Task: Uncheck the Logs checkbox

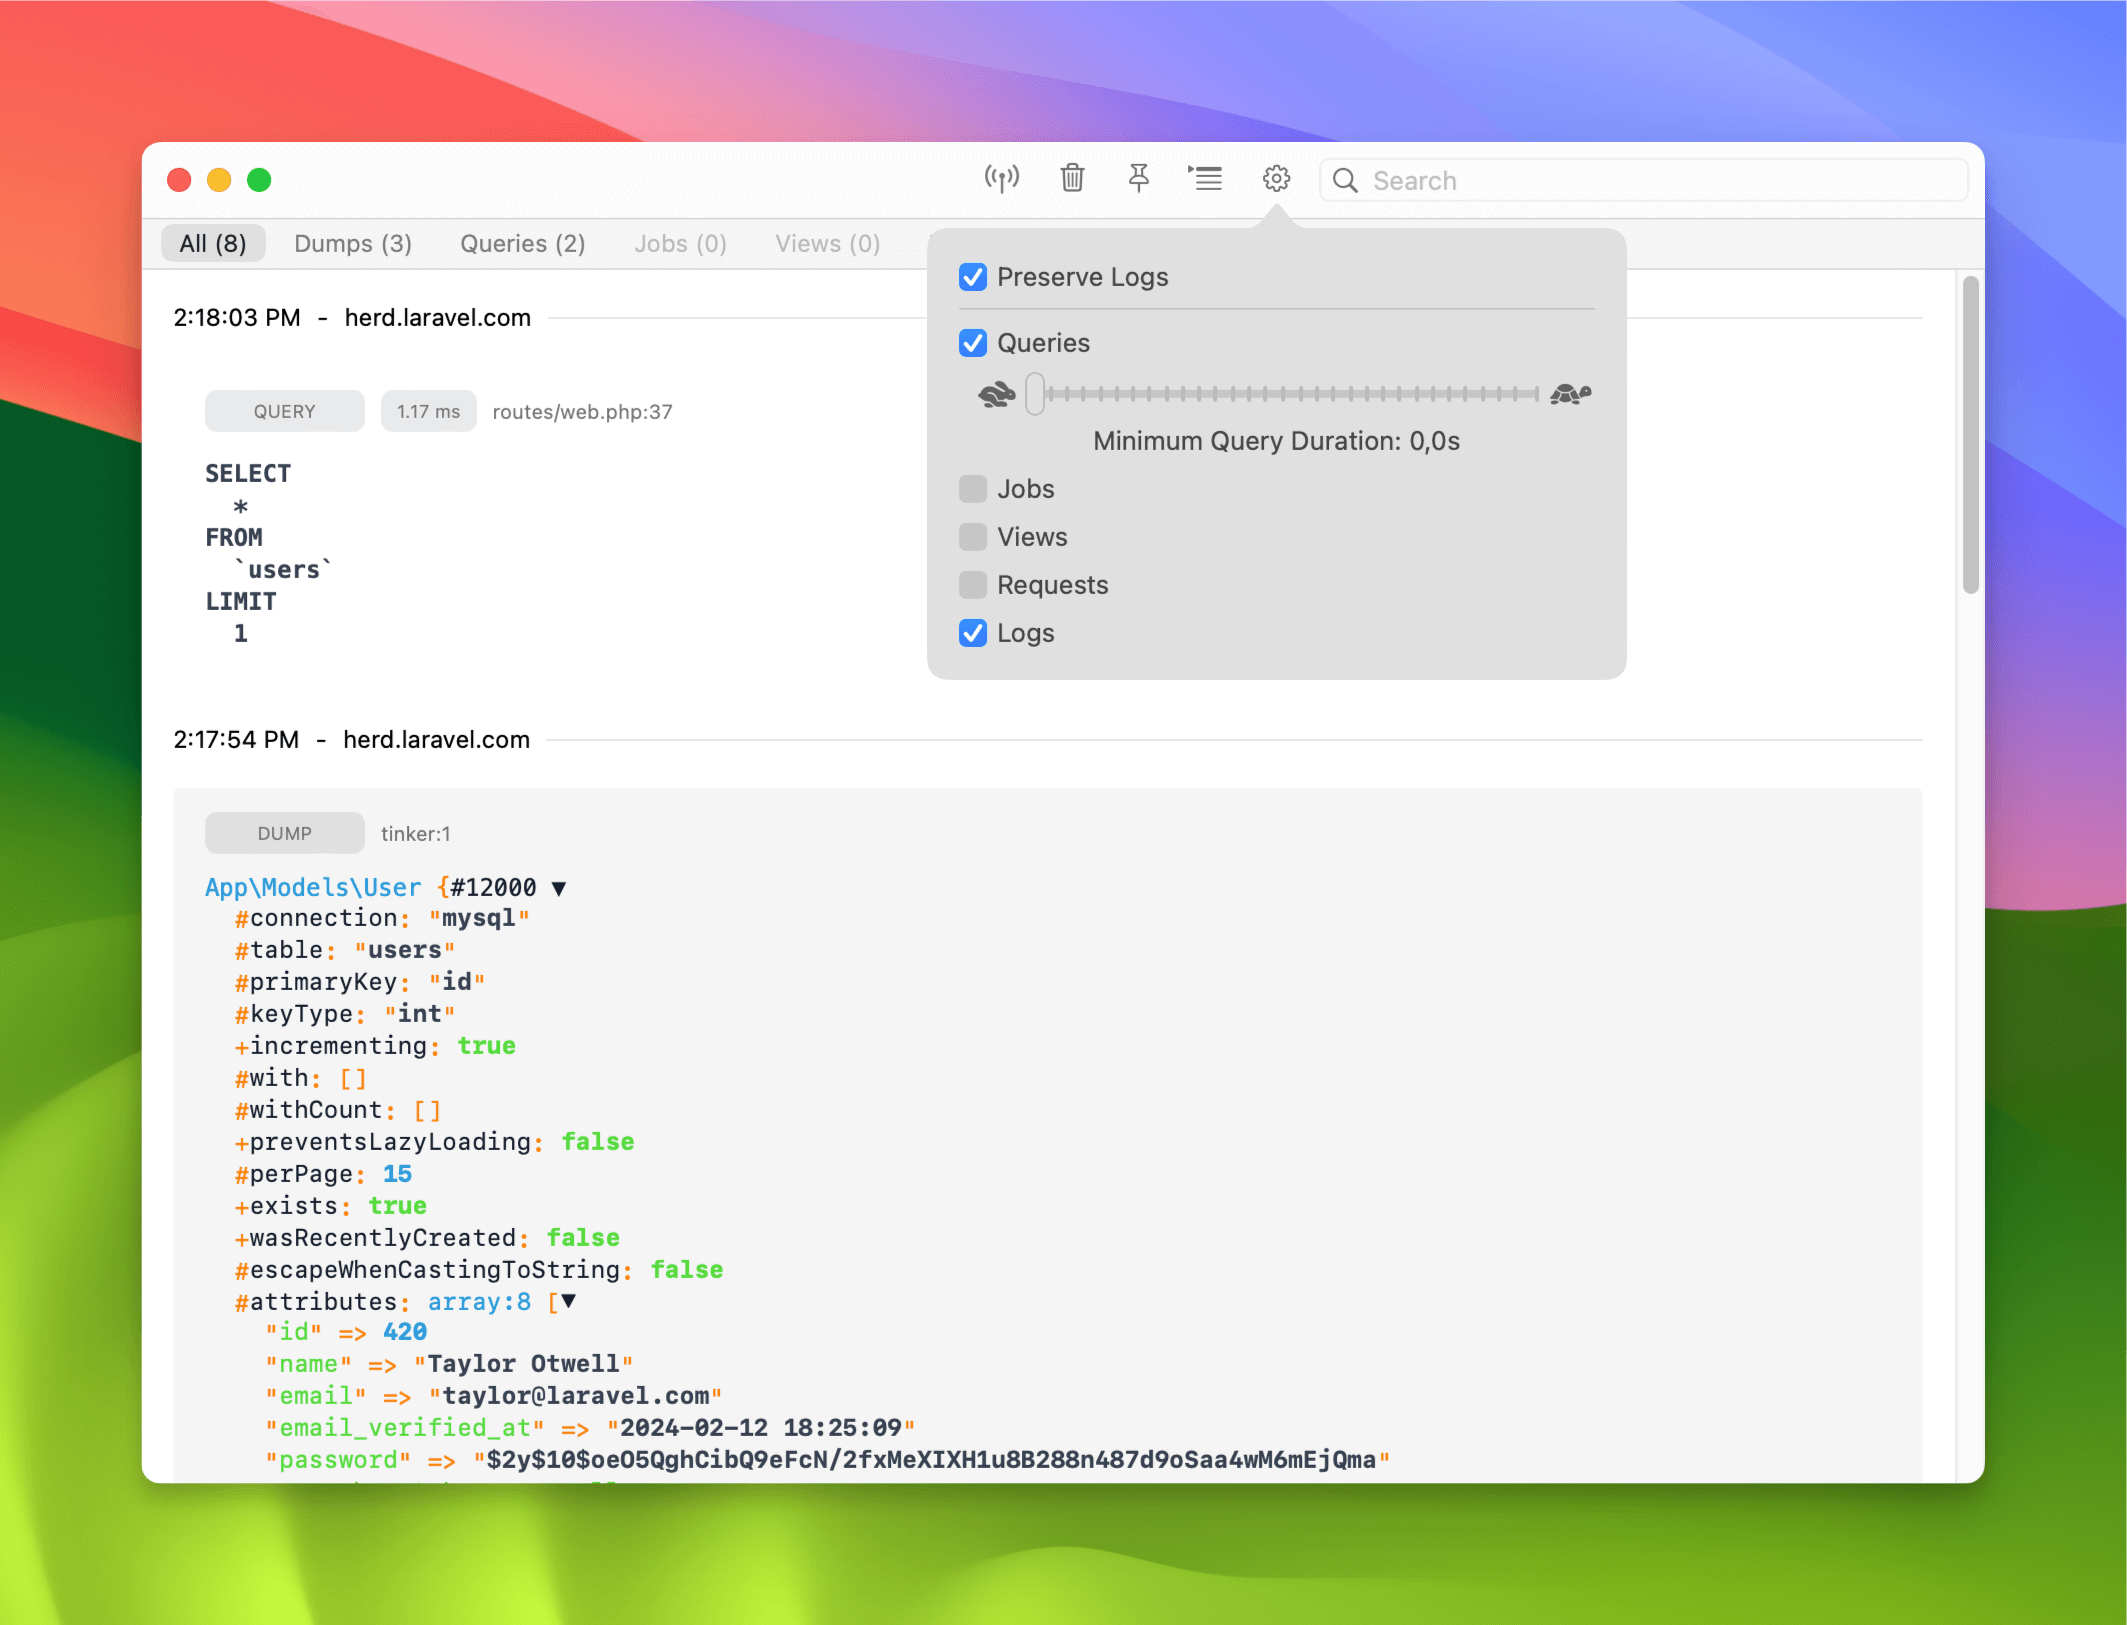Action: point(973,633)
